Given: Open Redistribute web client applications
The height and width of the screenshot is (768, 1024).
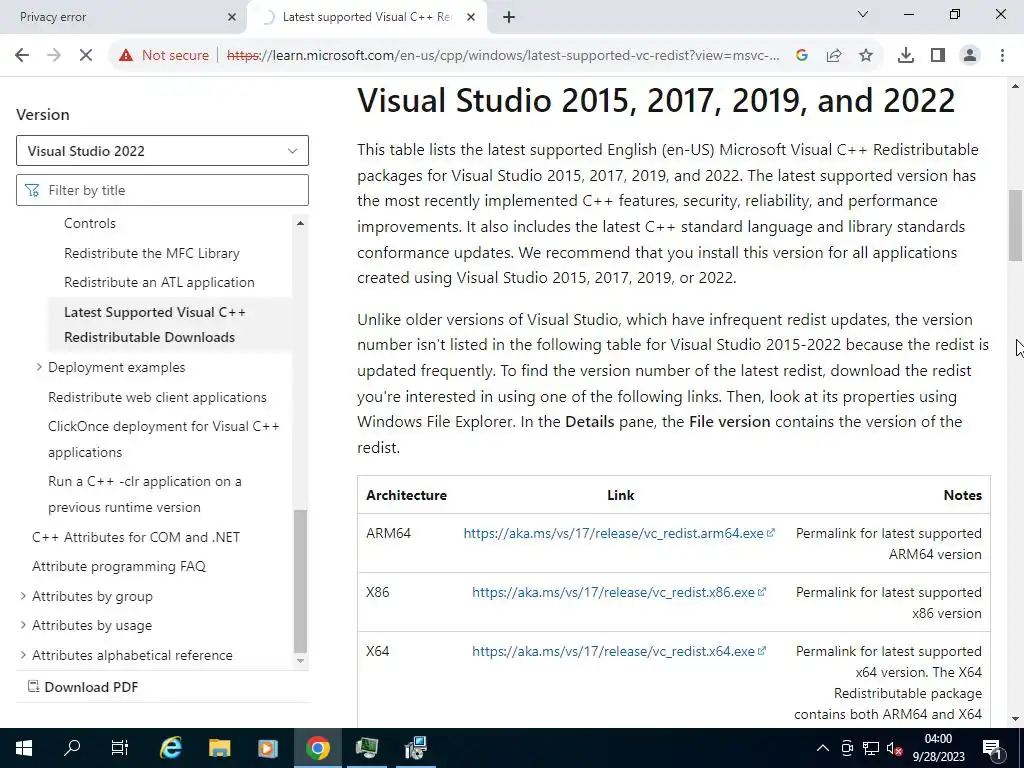Looking at the screenshot, I should pyautogui.click(x=157, y=397).
